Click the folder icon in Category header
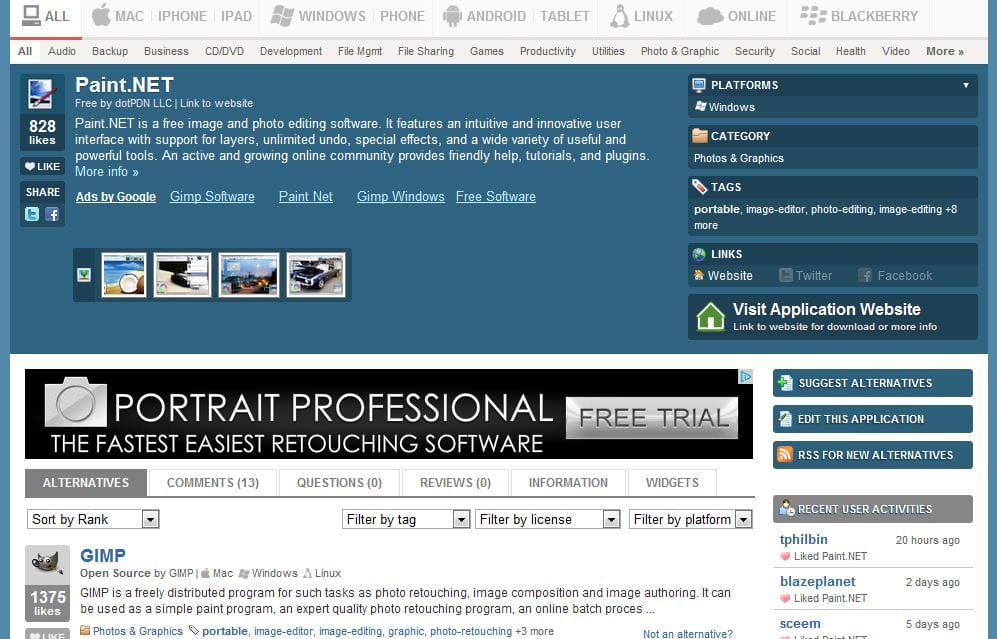This screenshot has height=639, width=997. (699, 135)
